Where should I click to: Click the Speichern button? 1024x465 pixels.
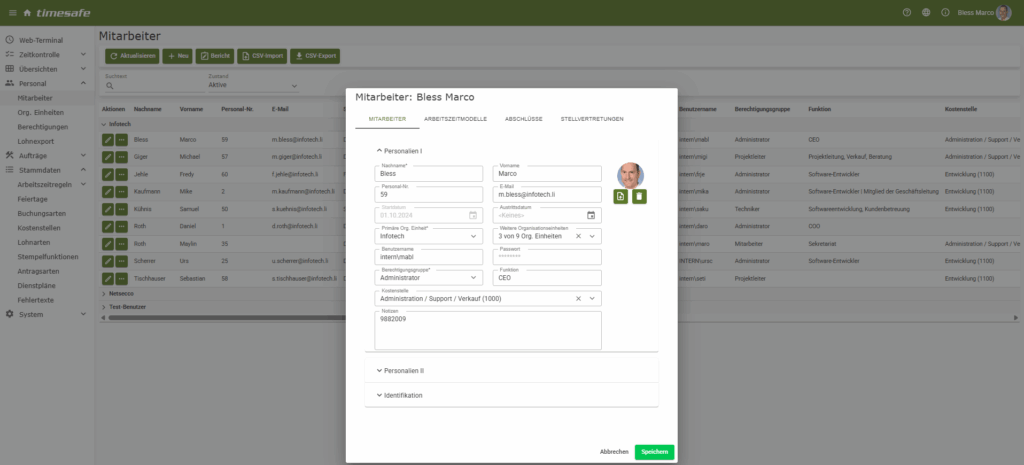pos(654,452)
